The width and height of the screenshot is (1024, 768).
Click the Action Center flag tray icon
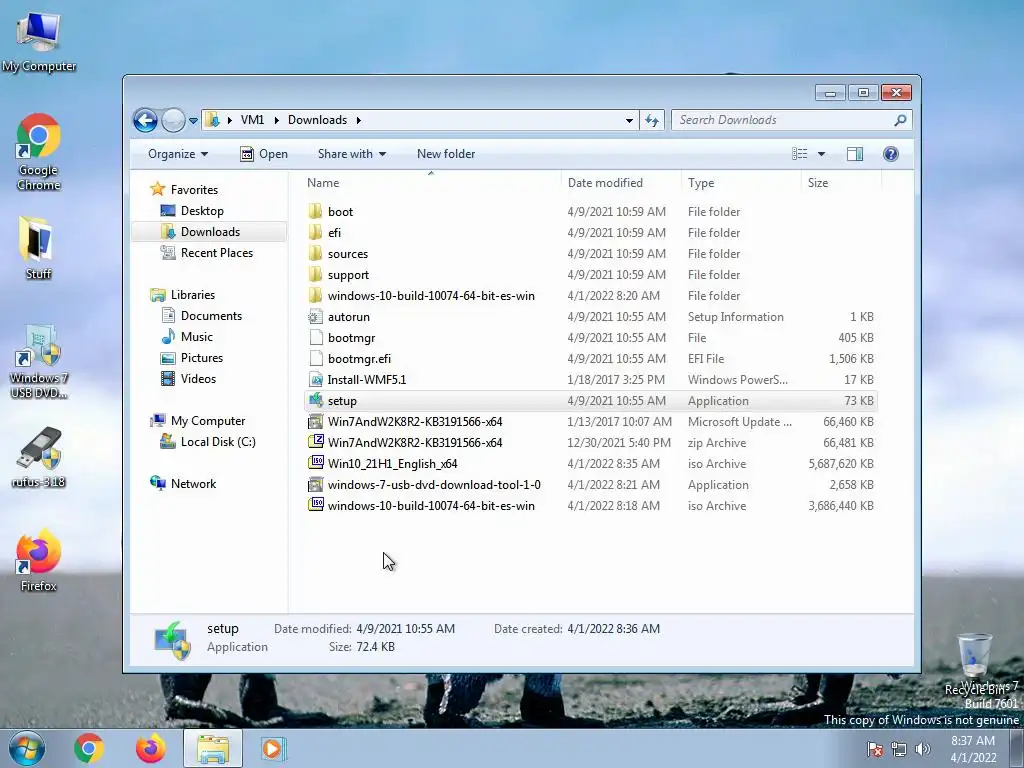click(x=875, y=749)
